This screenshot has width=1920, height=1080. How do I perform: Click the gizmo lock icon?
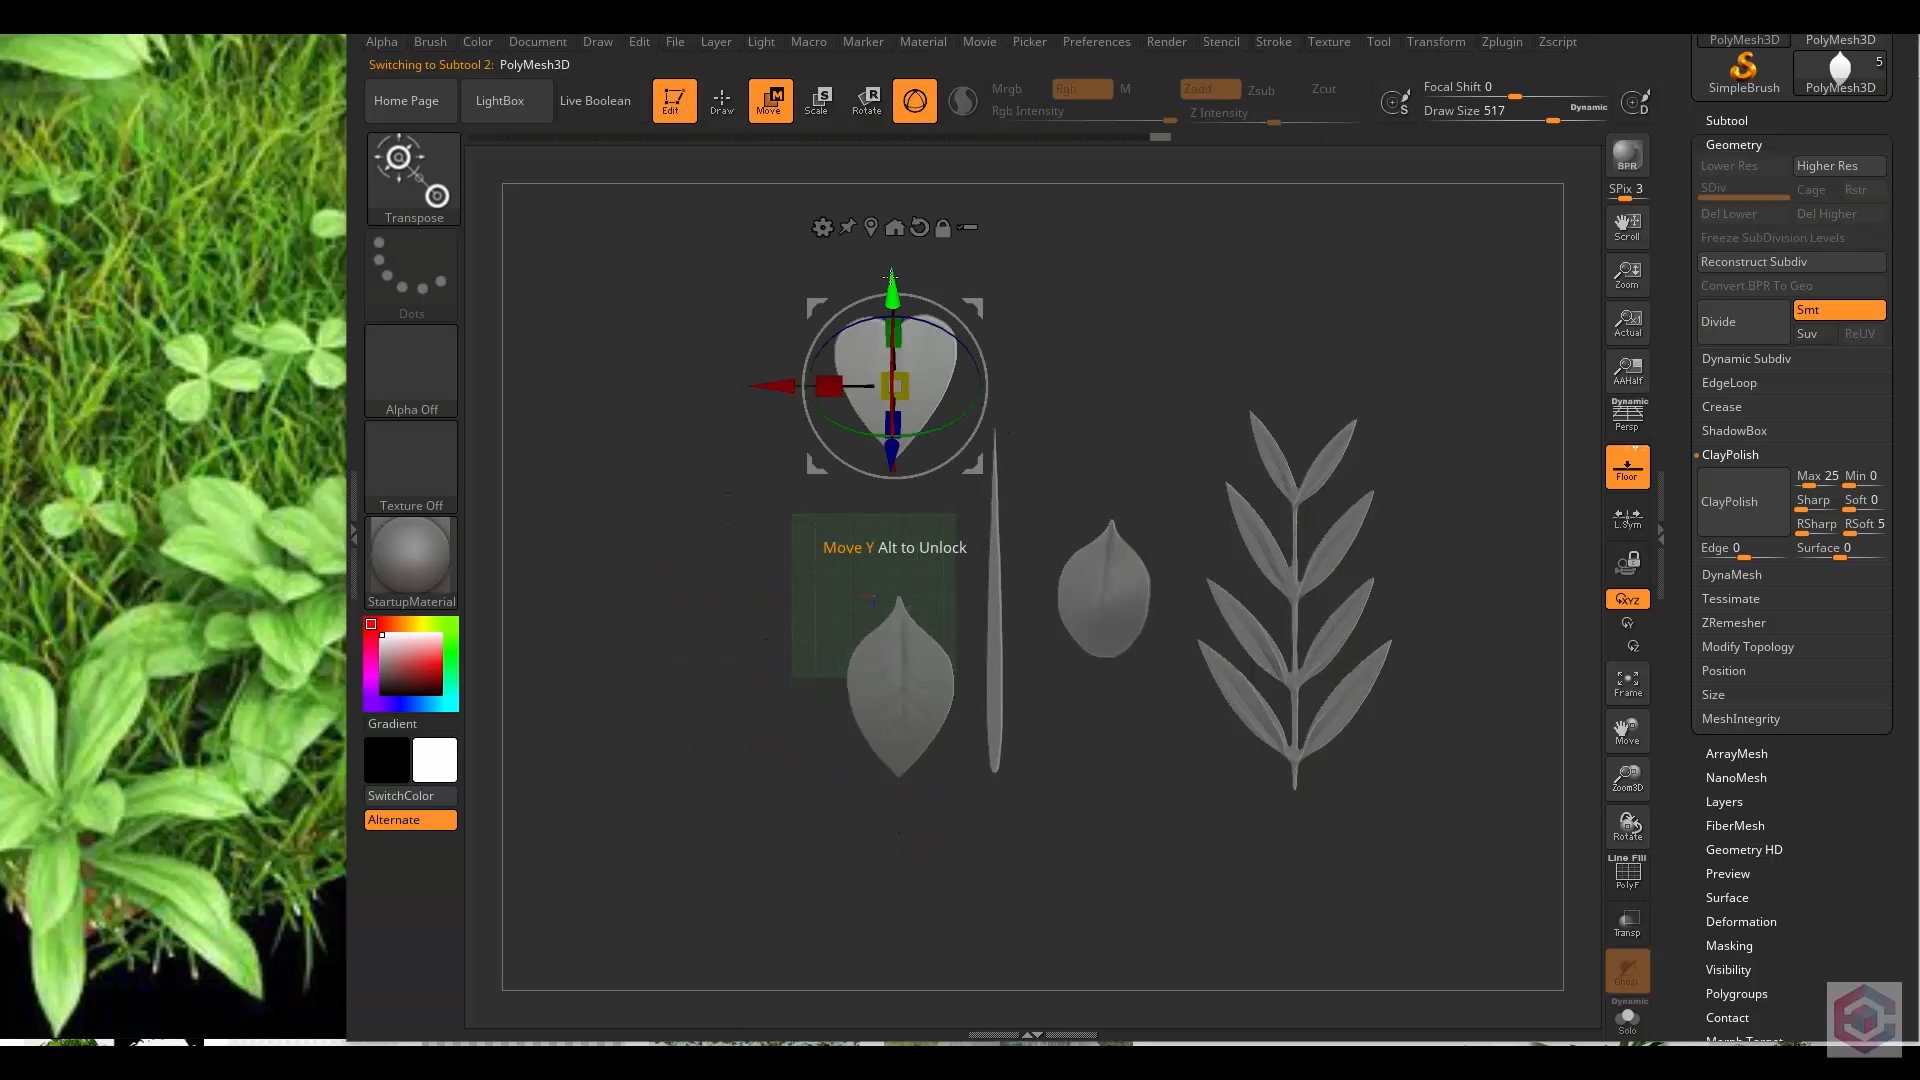pyautogui.click(x=942, y=228)
